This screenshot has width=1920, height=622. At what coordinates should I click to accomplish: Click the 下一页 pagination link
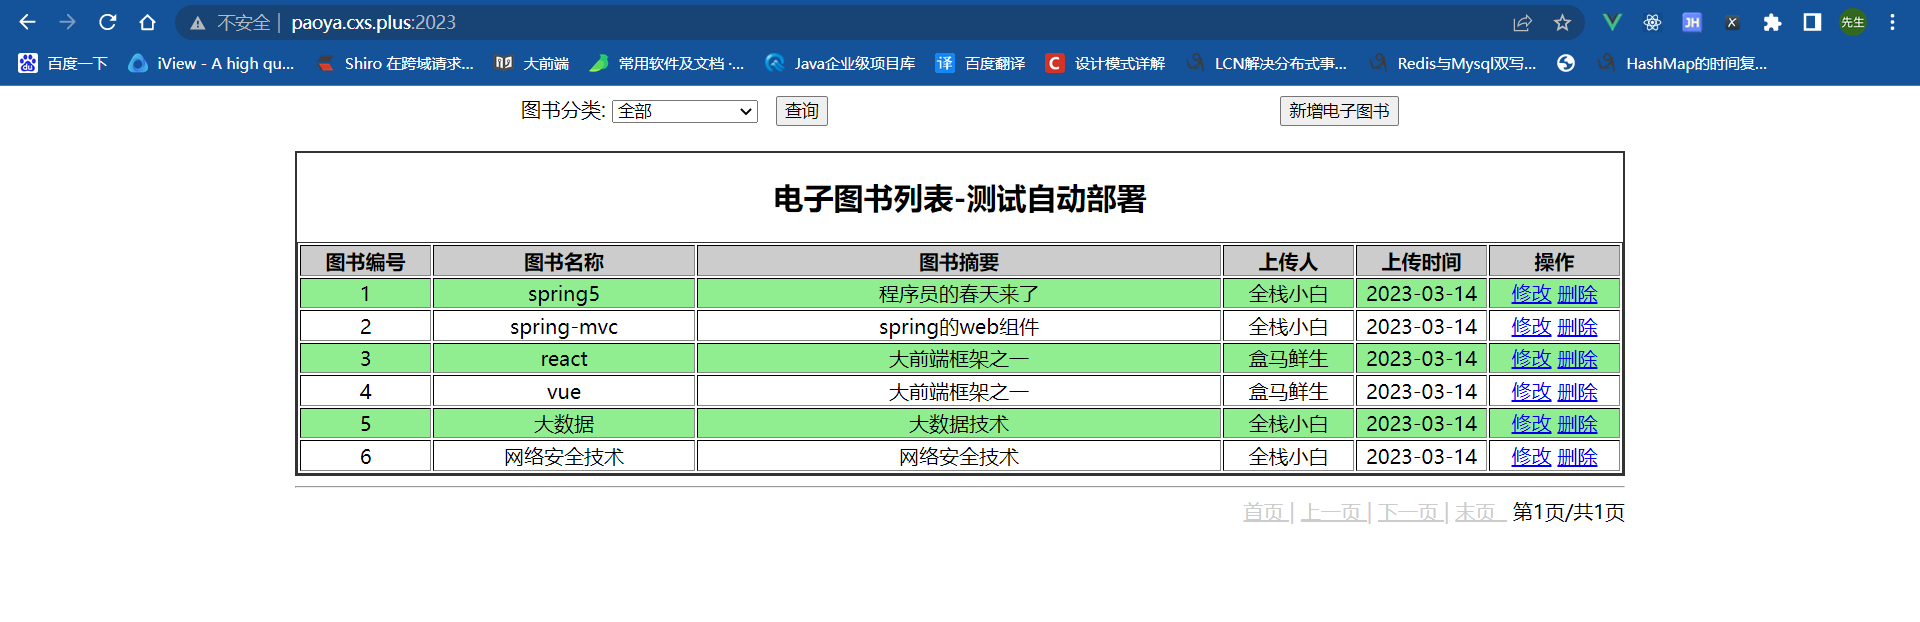coord(1408,512)
